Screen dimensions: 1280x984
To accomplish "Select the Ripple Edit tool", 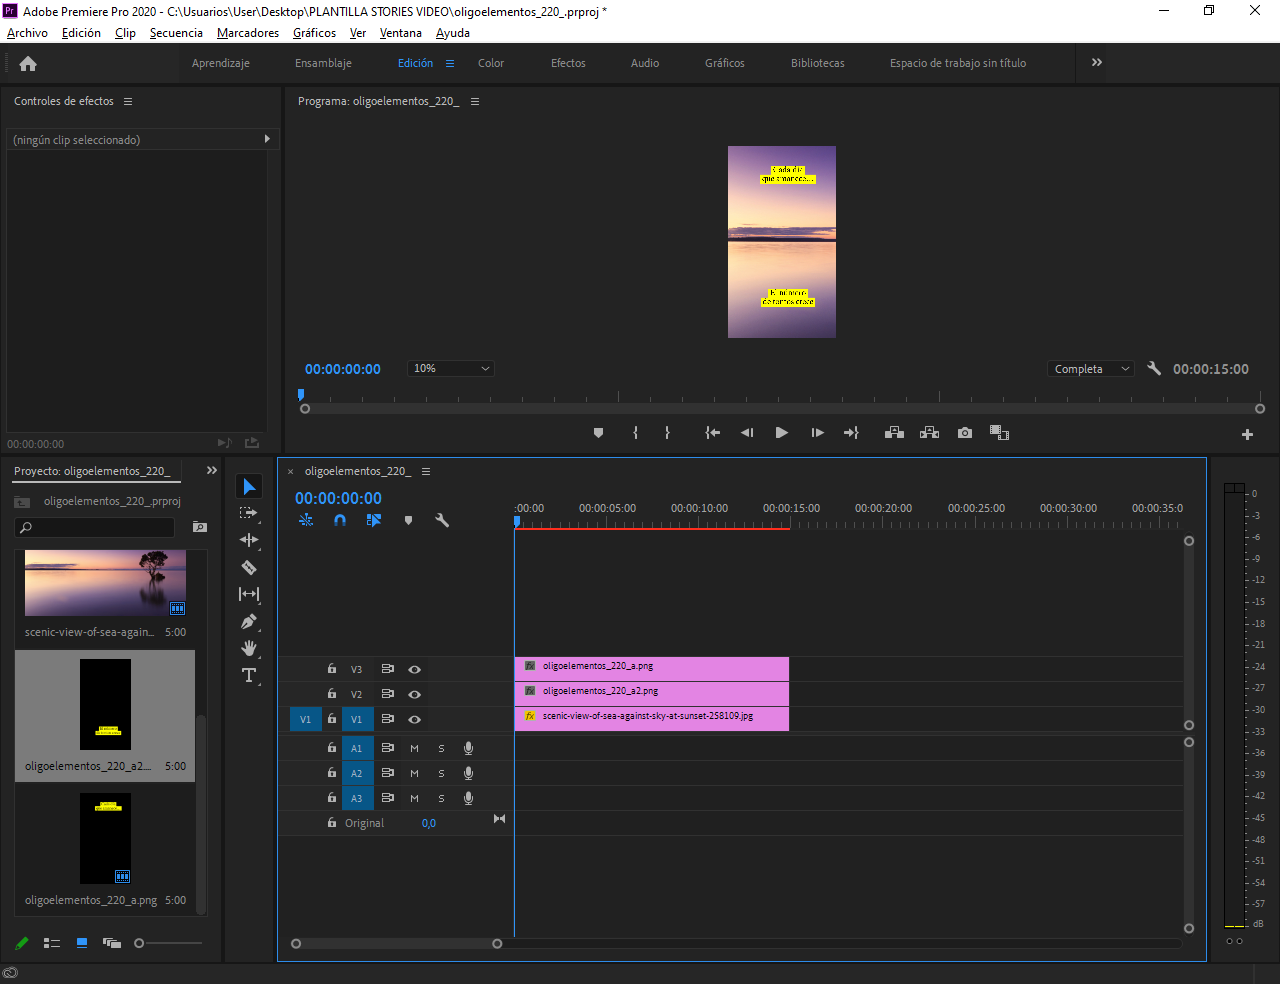I will (249, 540).
